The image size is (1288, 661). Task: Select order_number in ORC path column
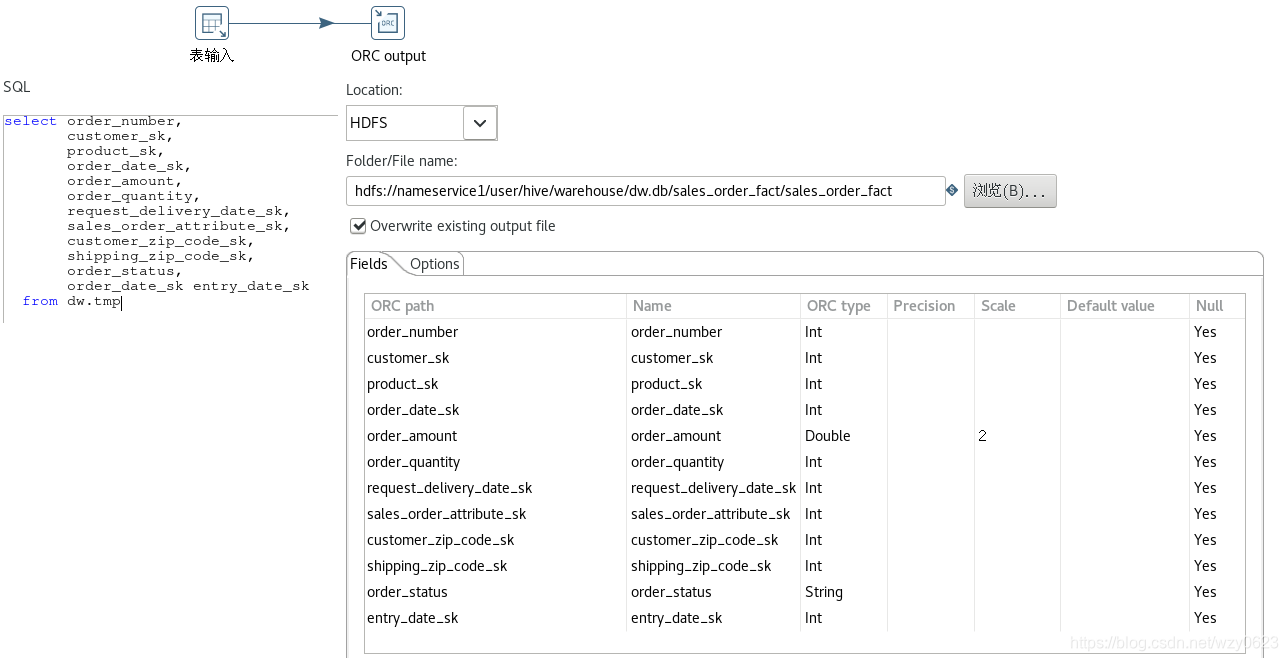tap(412, 332)
